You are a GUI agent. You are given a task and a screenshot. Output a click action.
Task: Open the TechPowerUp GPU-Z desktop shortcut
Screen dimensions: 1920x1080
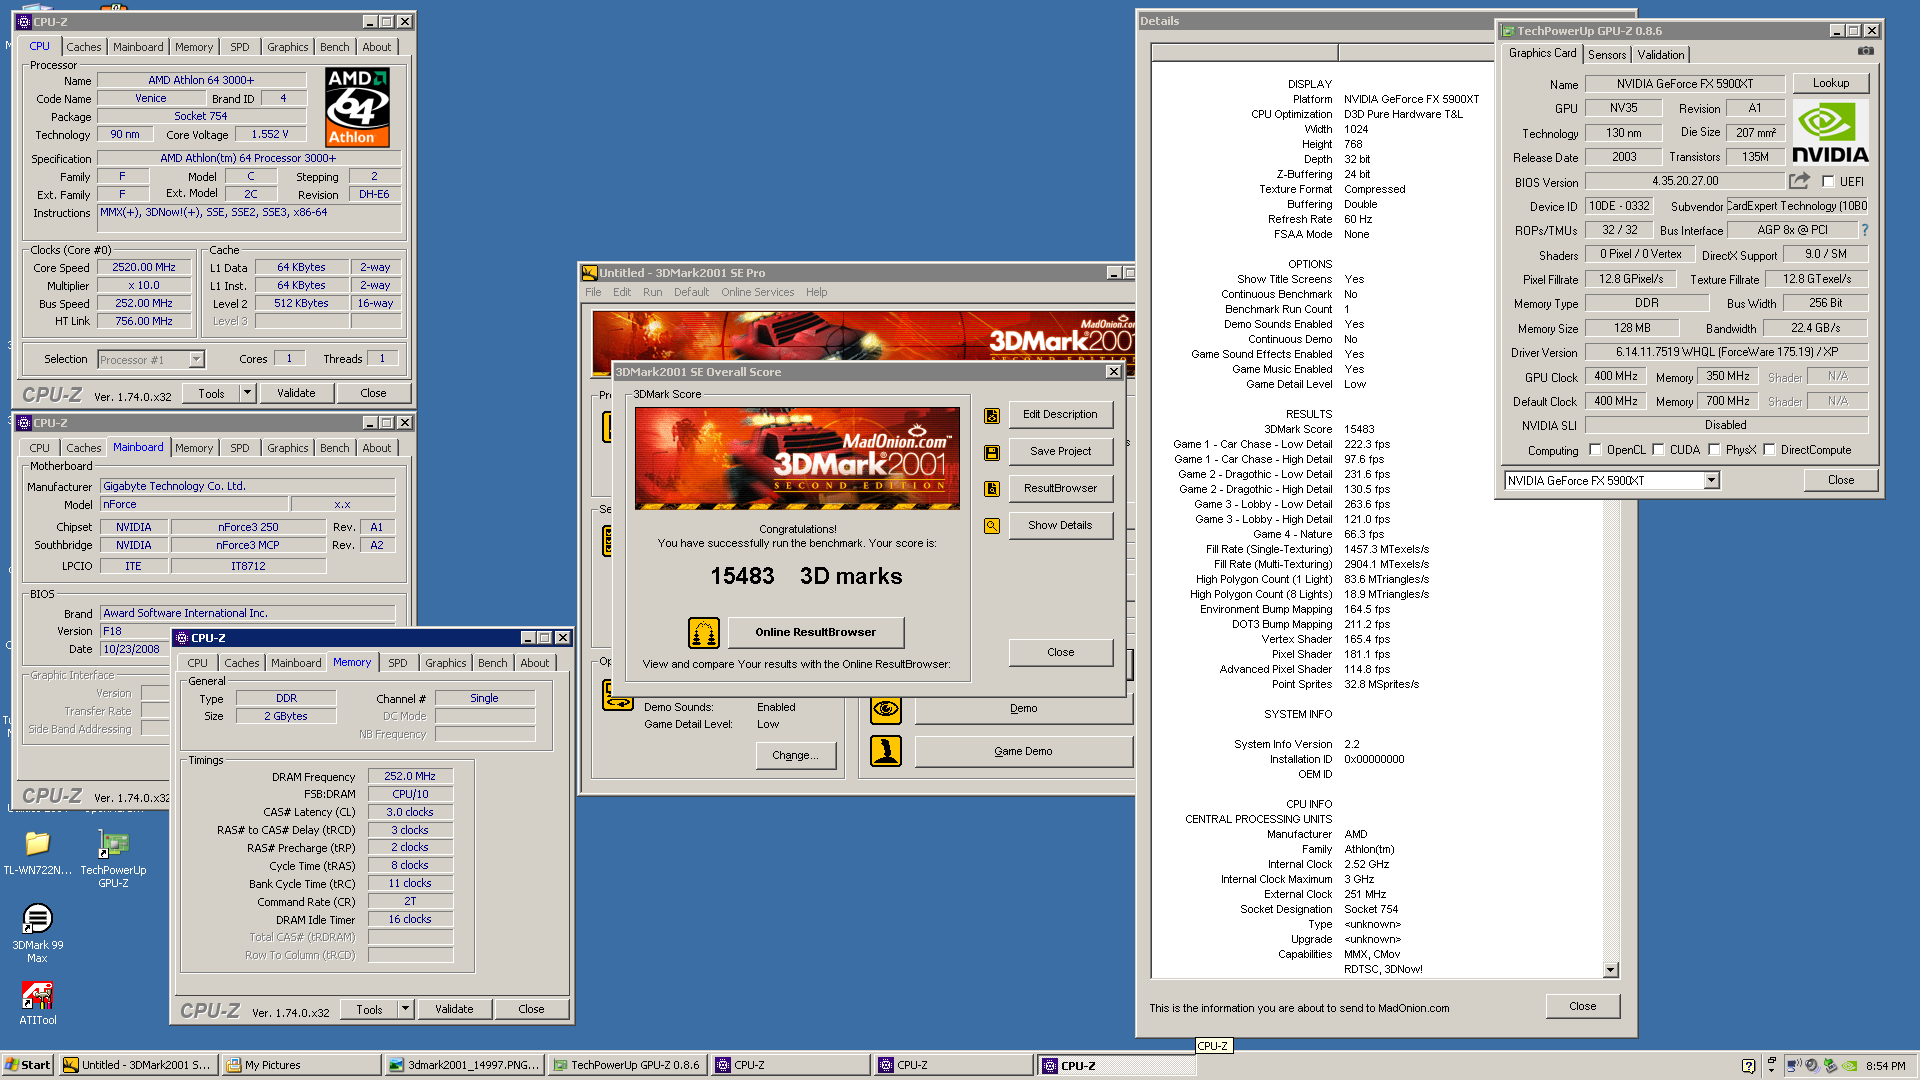(x=113, y=860)
